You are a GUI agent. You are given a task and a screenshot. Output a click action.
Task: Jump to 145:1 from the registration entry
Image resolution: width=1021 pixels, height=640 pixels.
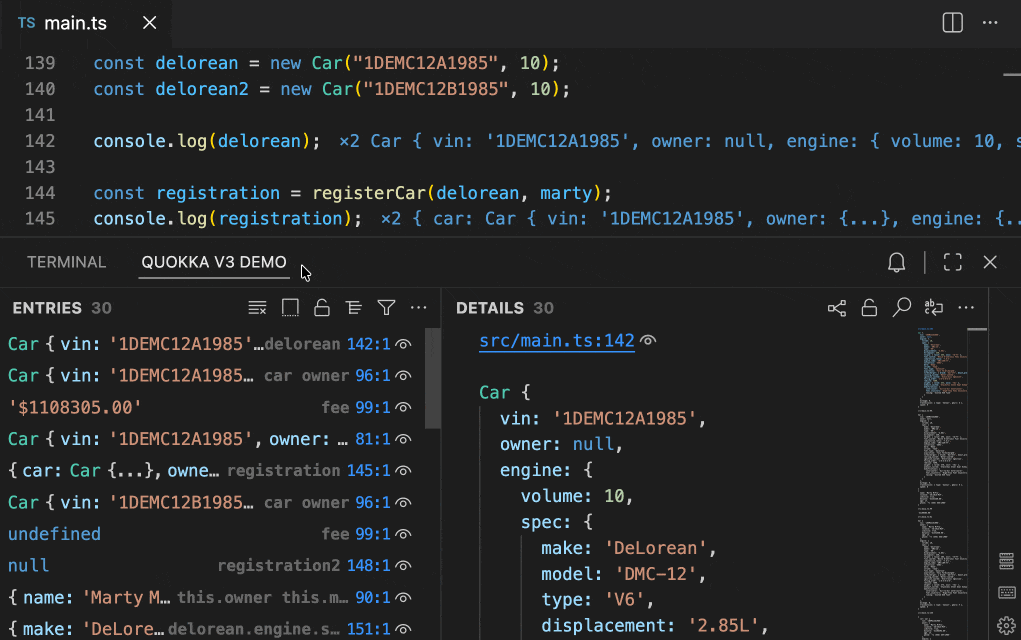pyautogui.click(x=368, y=471)
